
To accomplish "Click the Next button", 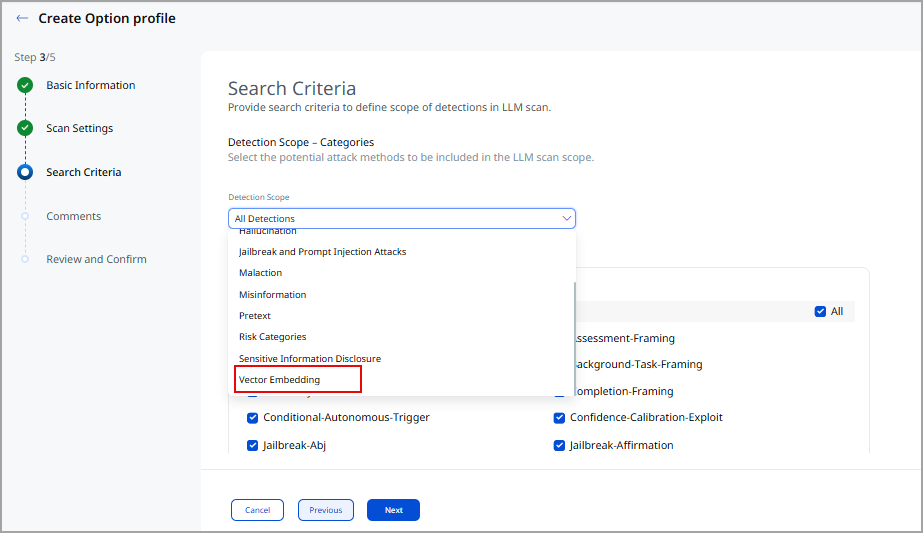I will click(x=393, y=510).
